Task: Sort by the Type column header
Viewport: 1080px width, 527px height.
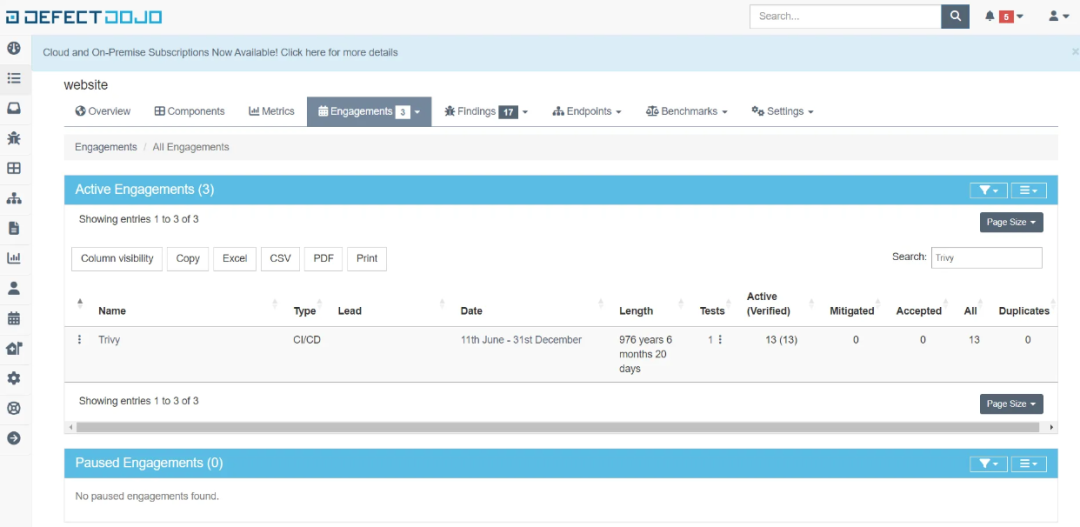Action: pos(304,311)
